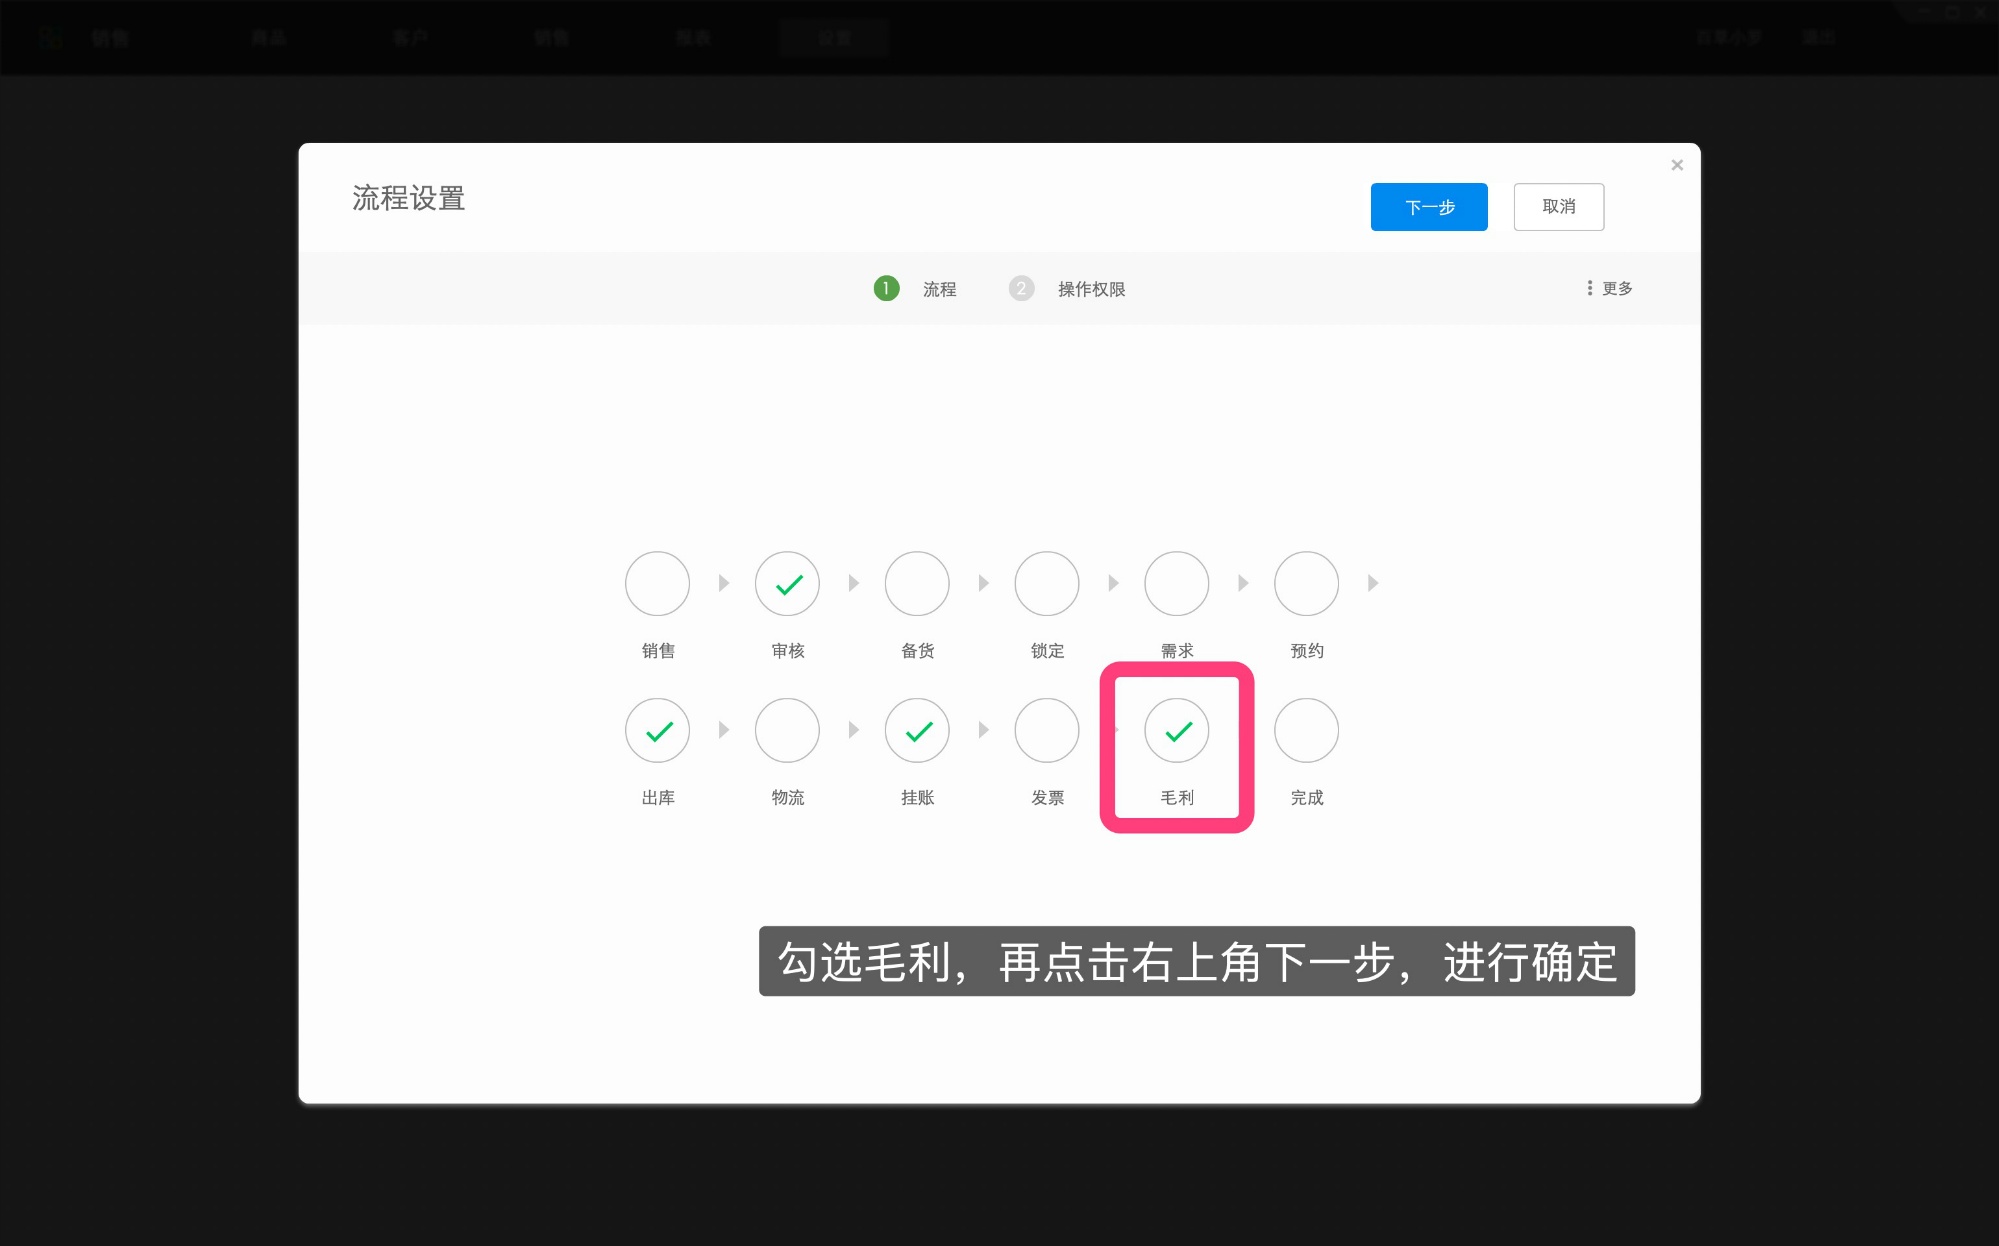Enable the 完成 step circle
Screen dimensions: 1999x1246
tap(1307, 730)
